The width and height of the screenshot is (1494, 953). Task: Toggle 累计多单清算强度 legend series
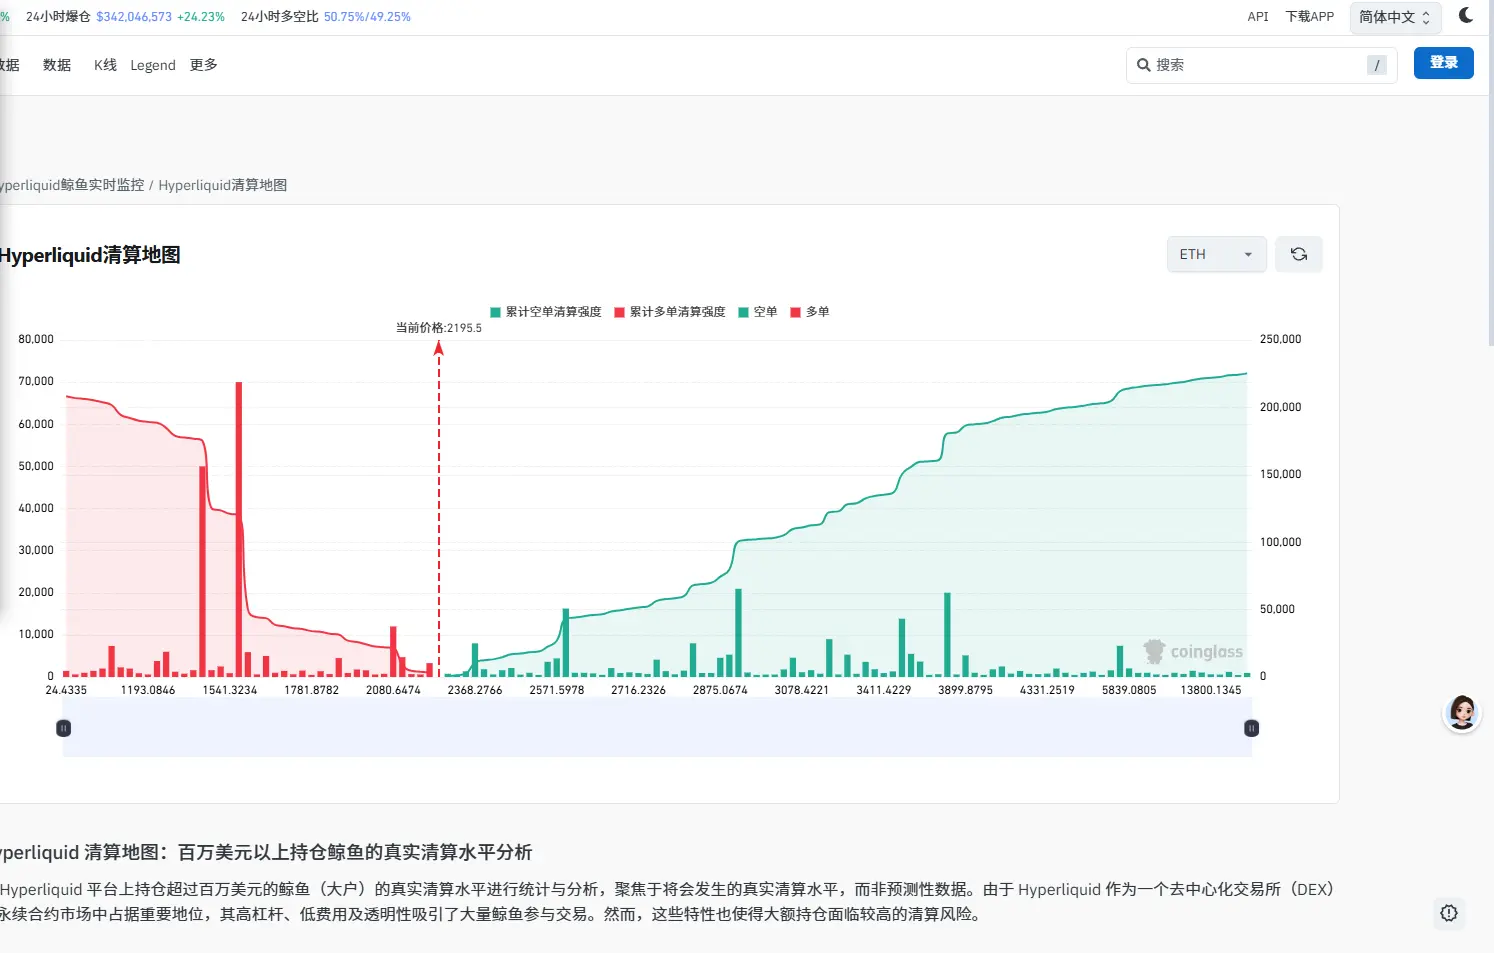click(670, 312)
